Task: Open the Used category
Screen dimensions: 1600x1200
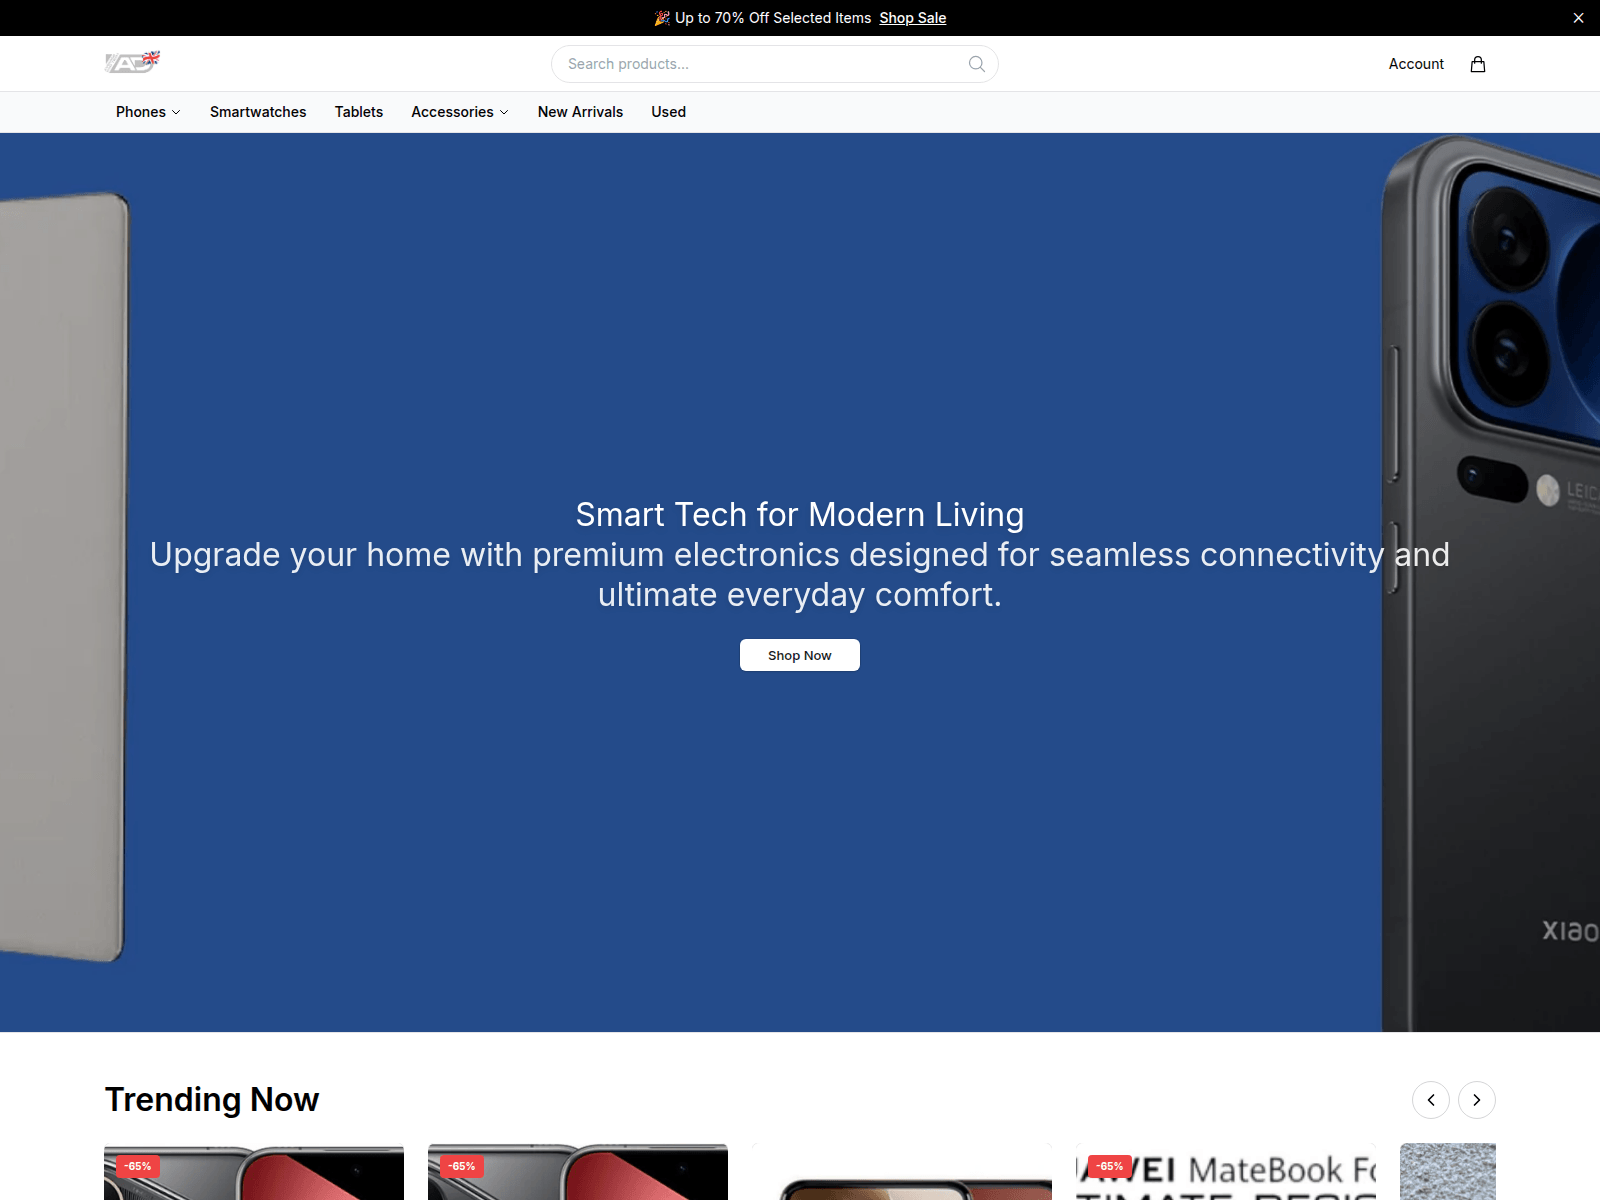Action: click(669, 112)
